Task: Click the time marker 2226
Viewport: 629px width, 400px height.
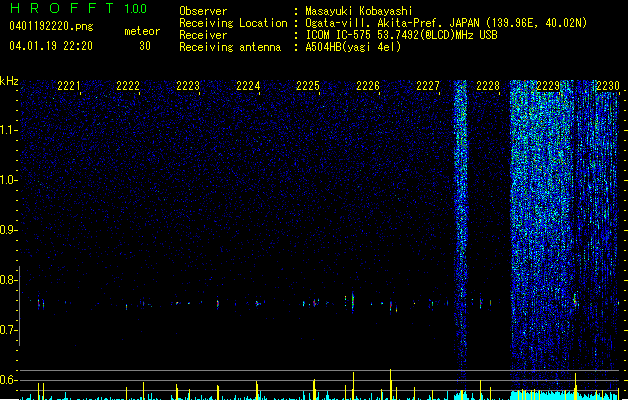Action: pyautogui.click(x=368, y=86)
